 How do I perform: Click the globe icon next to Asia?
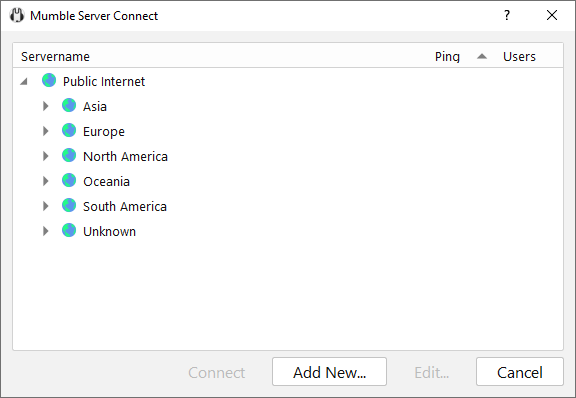click(x=69, y=105)
